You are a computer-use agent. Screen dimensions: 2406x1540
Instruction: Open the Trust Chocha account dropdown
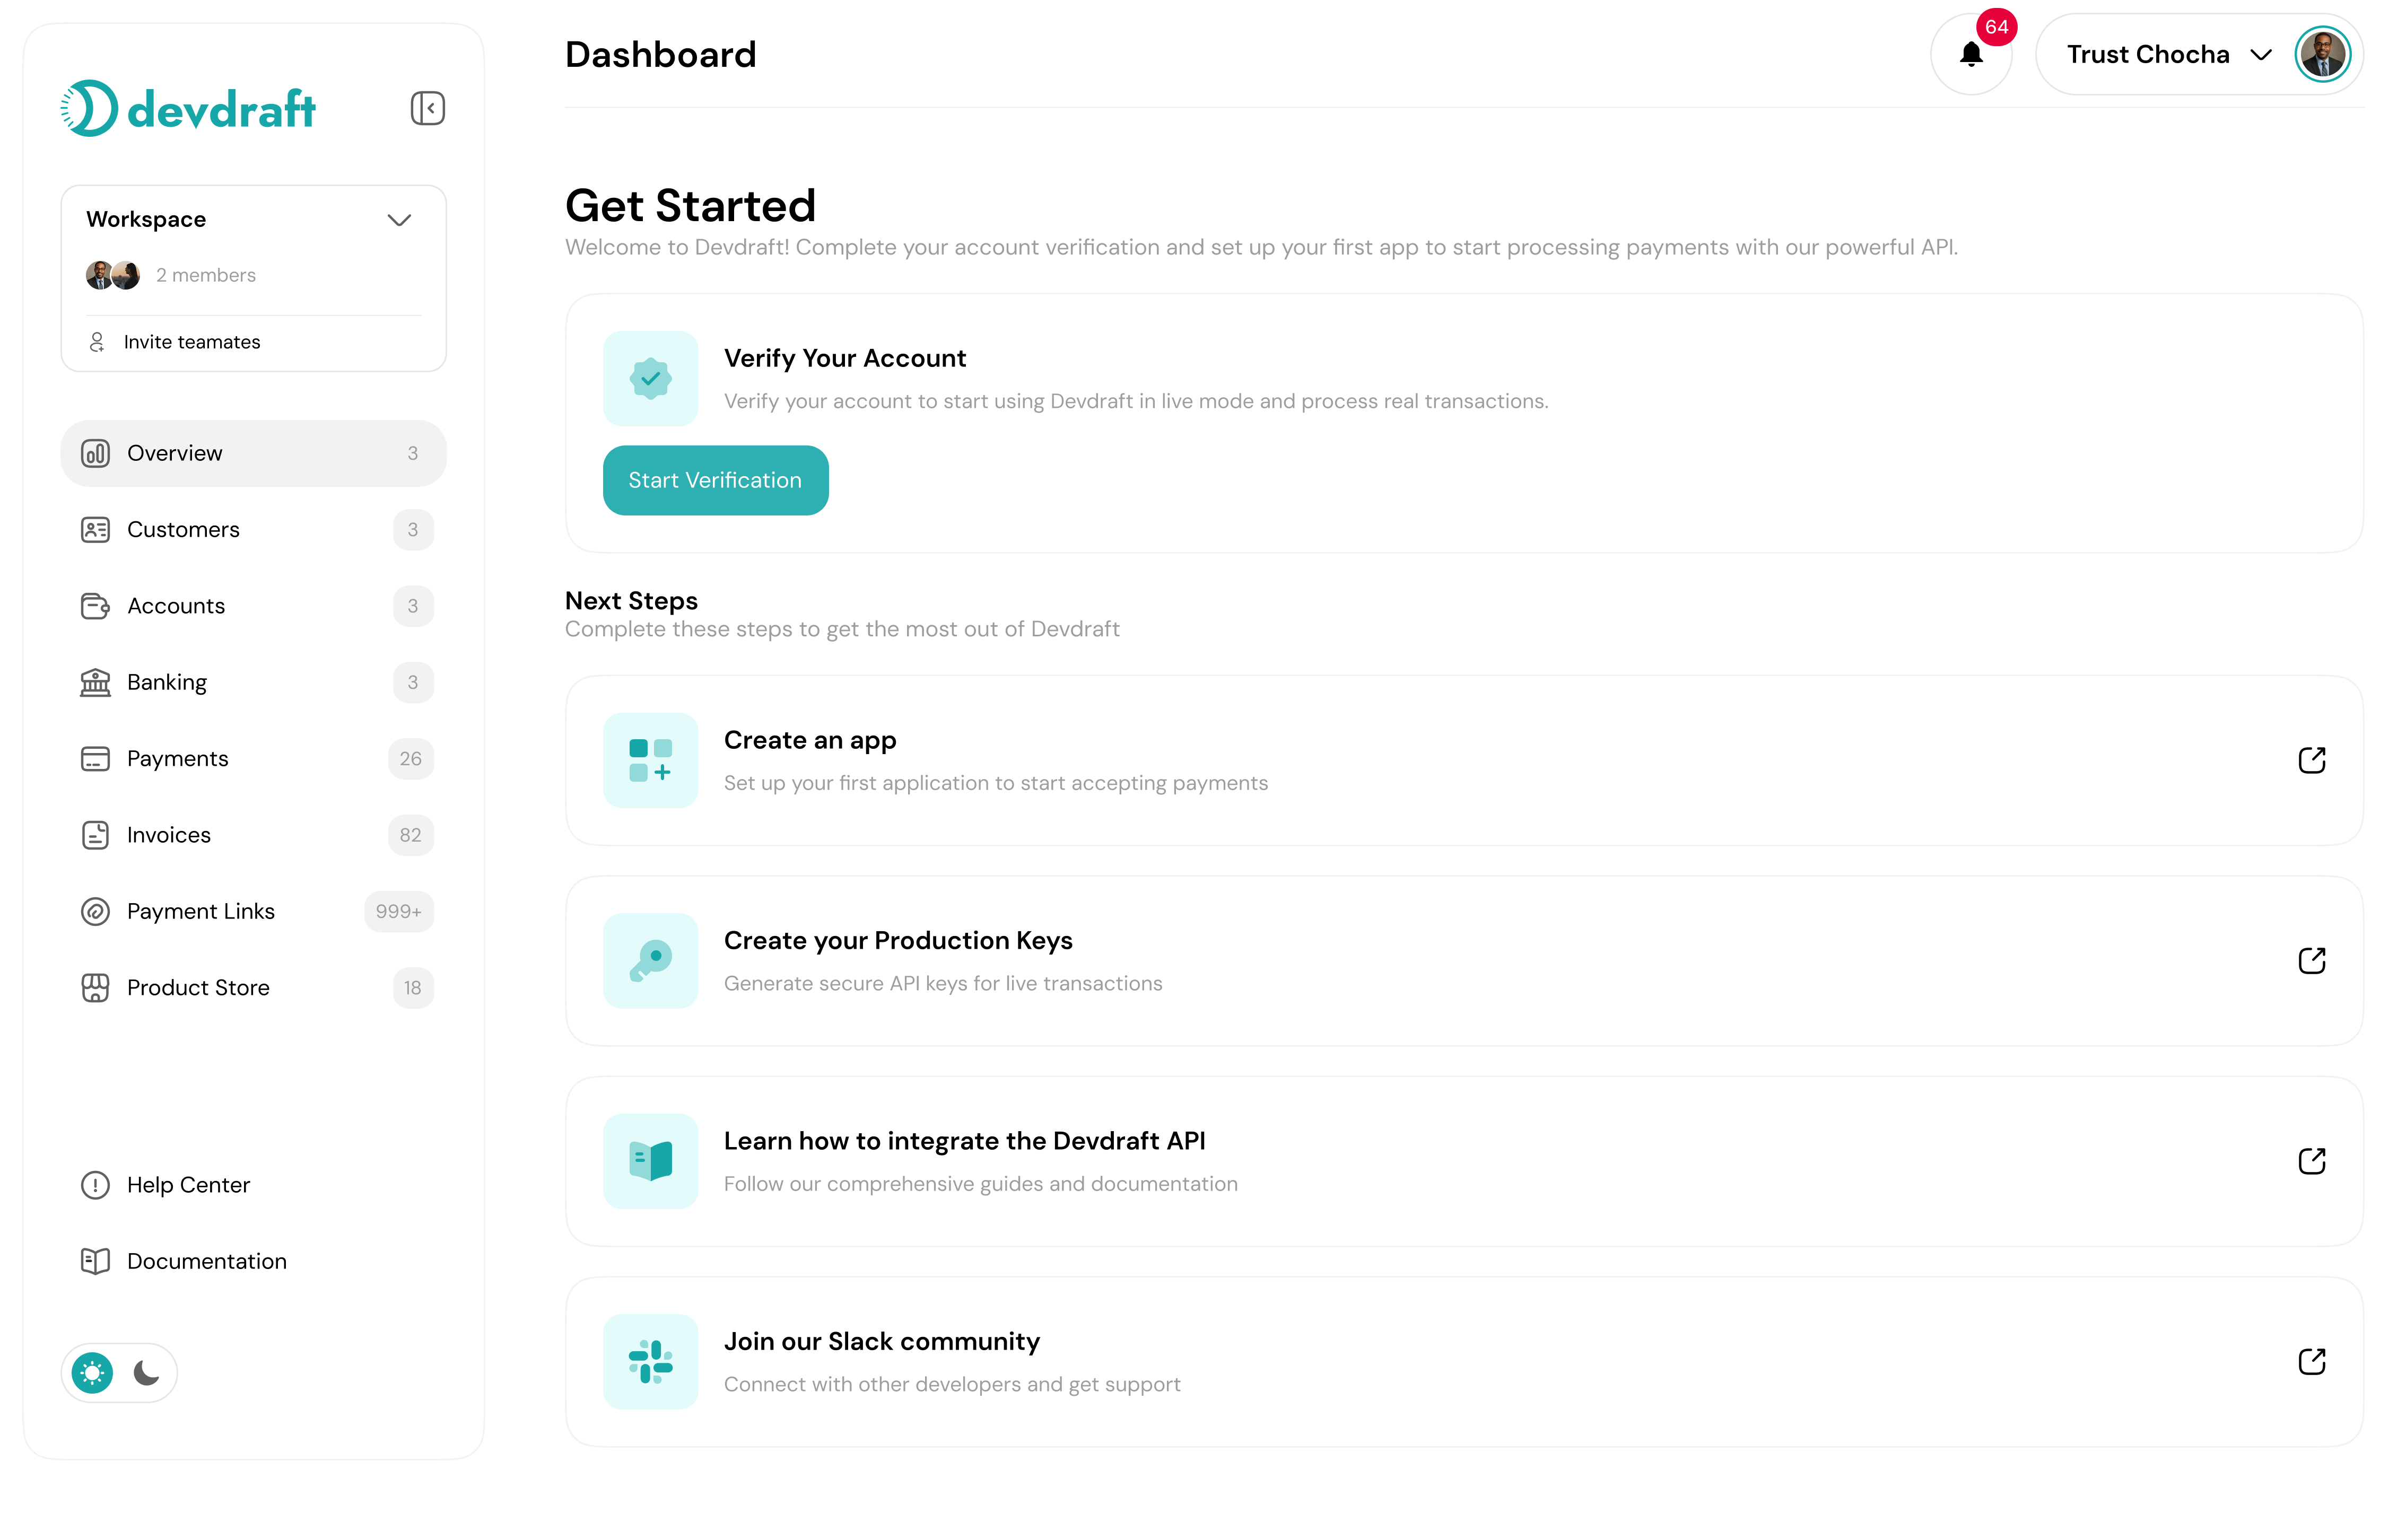coord(2260,54)
